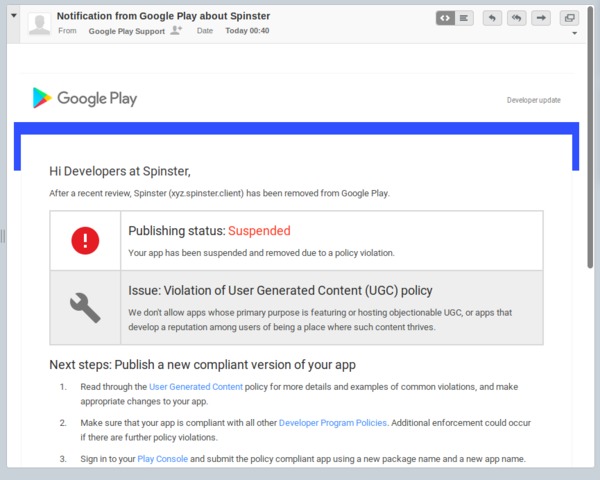600x480 pixels.
Task: Click the left pane splitter handle
Action: 3,236
